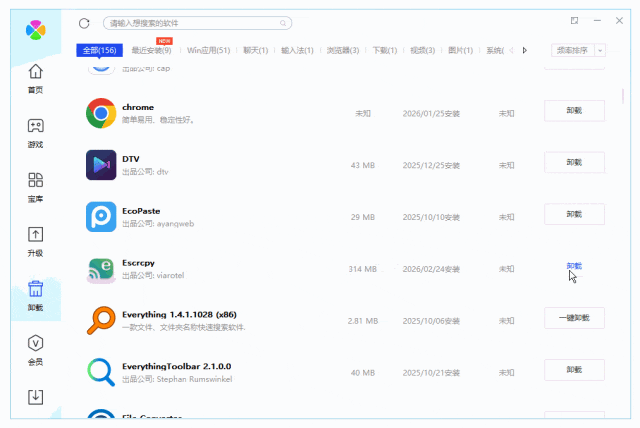This screenshot has width=640, height=428.
Task: Click the 出品公司: viarotel publisher text
Action: click(153, 275)
